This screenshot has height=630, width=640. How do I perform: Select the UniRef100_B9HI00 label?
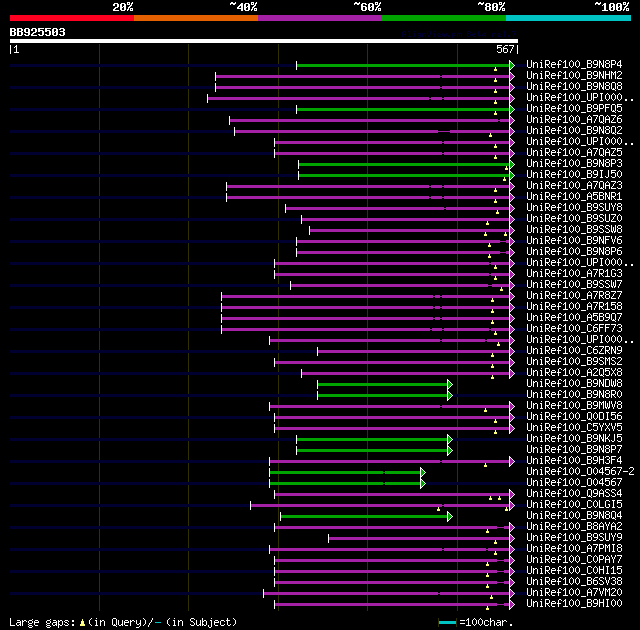[574, 604]
